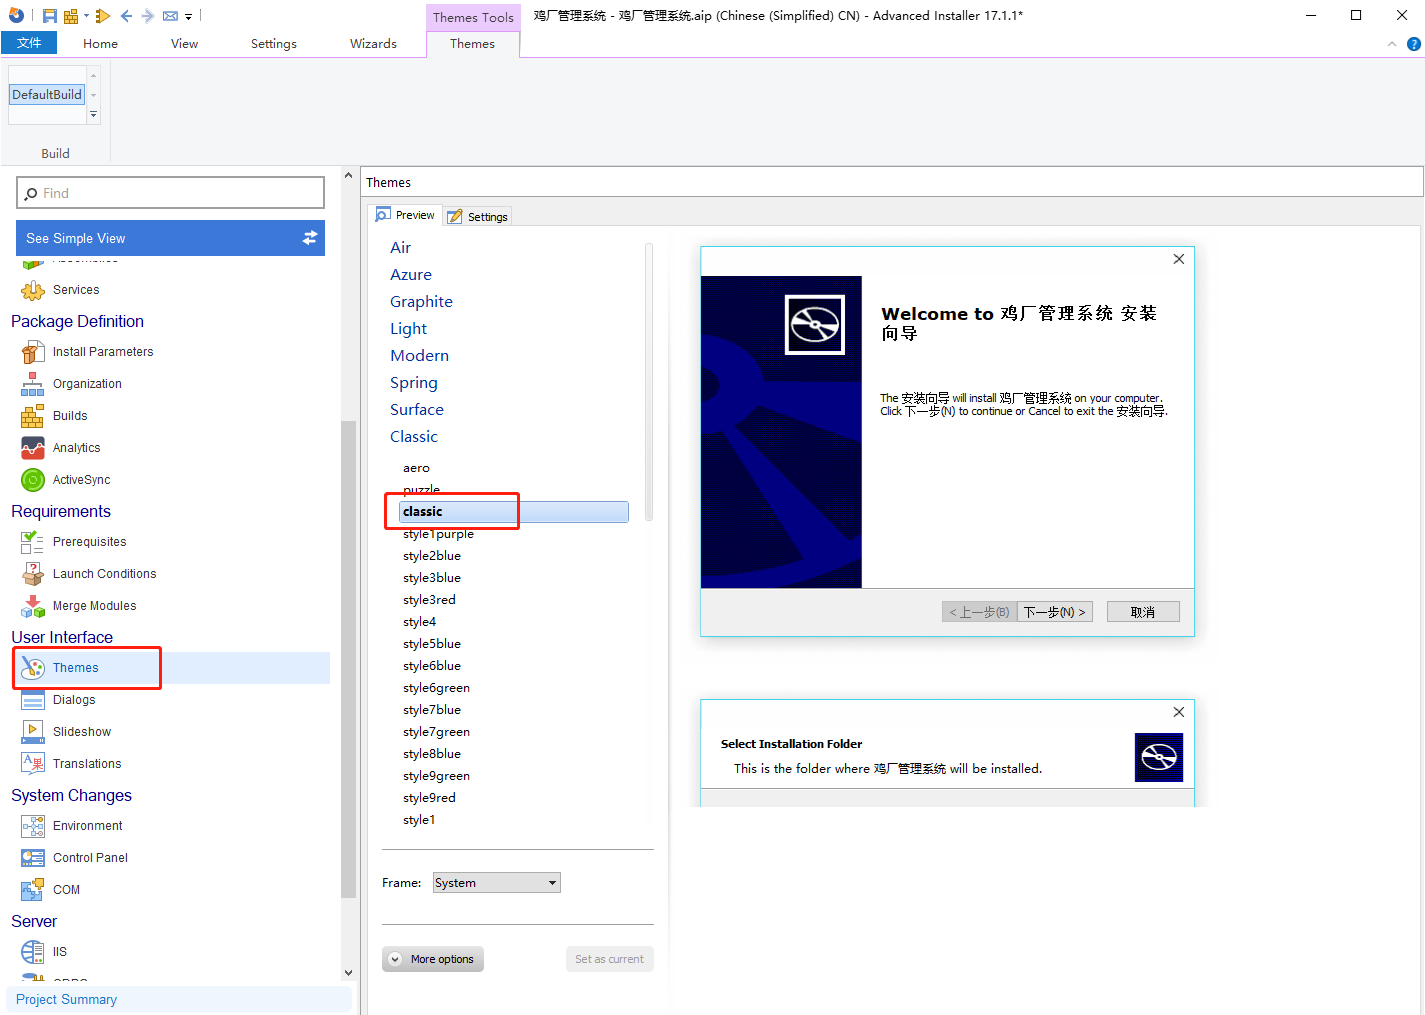The width and height of the screenshot is (1425, 1015).
Task: Expand the build gallery list arrow
Action: click(x=94, y=115)
